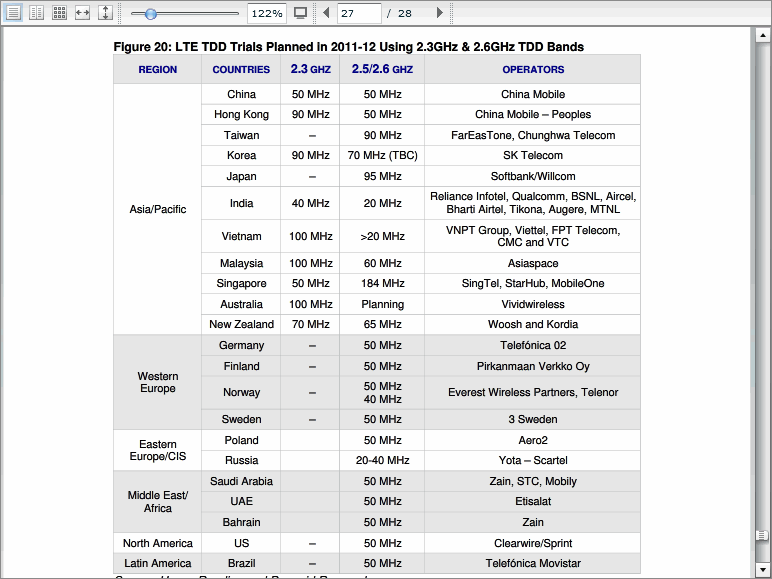The height and width of the screenshot is (579, 772).
Task: Click the 2.3 GHZ column header
Action: click(310, 69)
